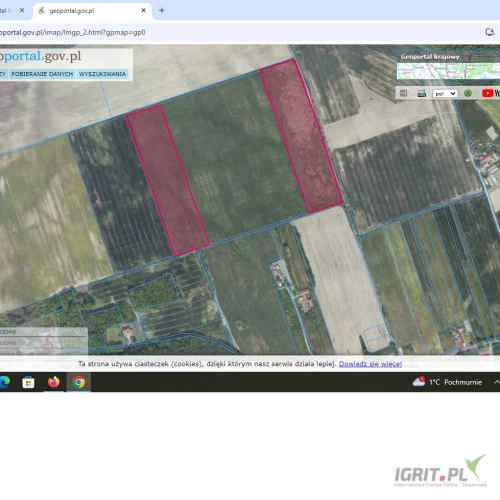Open a new browser tab
This screenshot has height=500, width=500.
pyautogui.click(x=162, y=10)
